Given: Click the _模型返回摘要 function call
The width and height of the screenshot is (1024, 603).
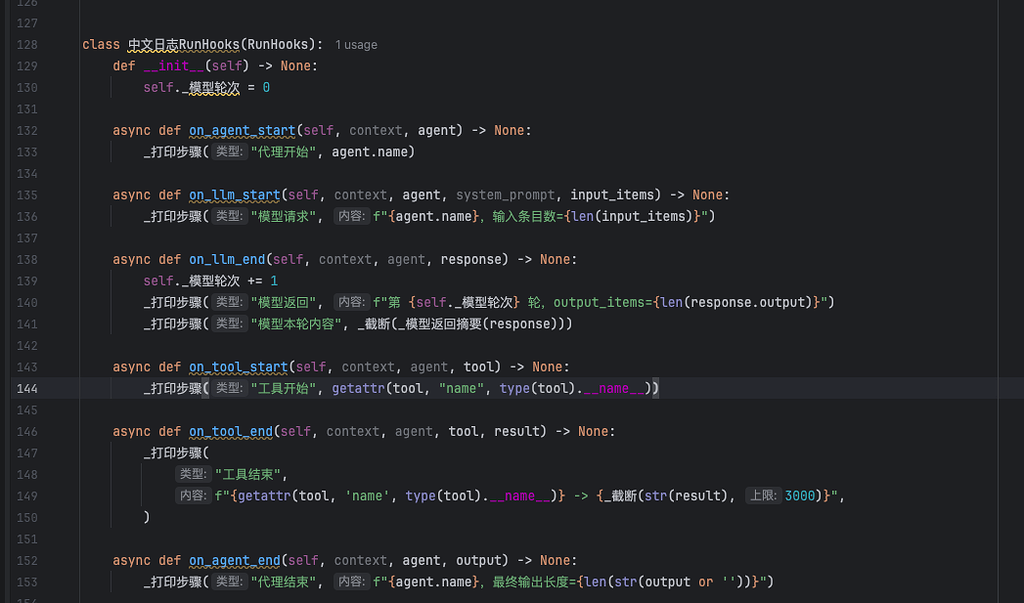Looking at the screenshot, I should click(440, 324).
